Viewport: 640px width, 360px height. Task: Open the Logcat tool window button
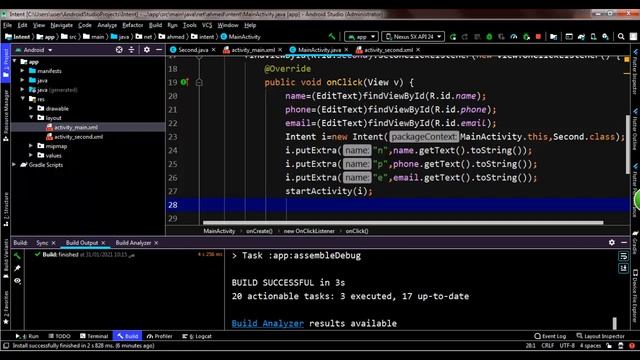[197, 336]
